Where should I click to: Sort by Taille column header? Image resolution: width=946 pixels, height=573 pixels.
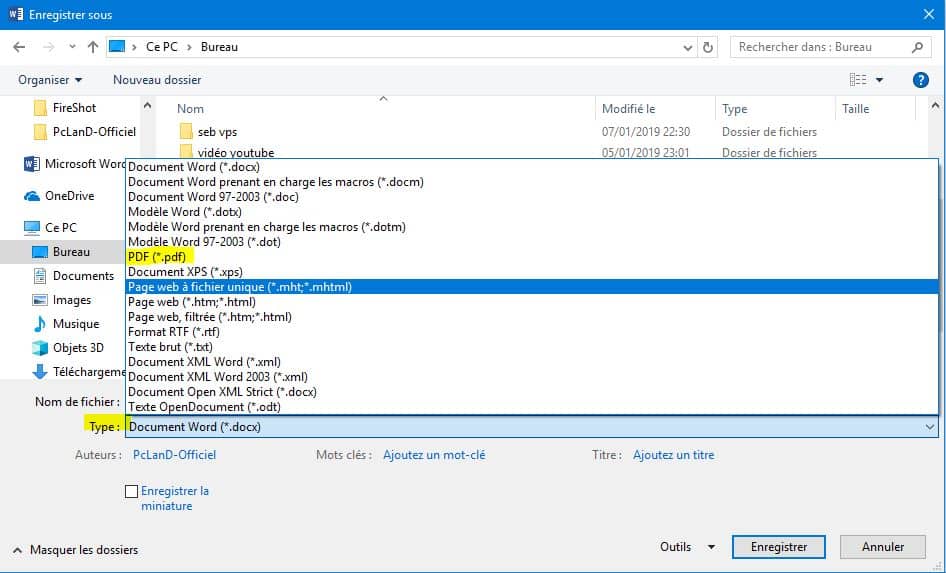tap(855, 109)
